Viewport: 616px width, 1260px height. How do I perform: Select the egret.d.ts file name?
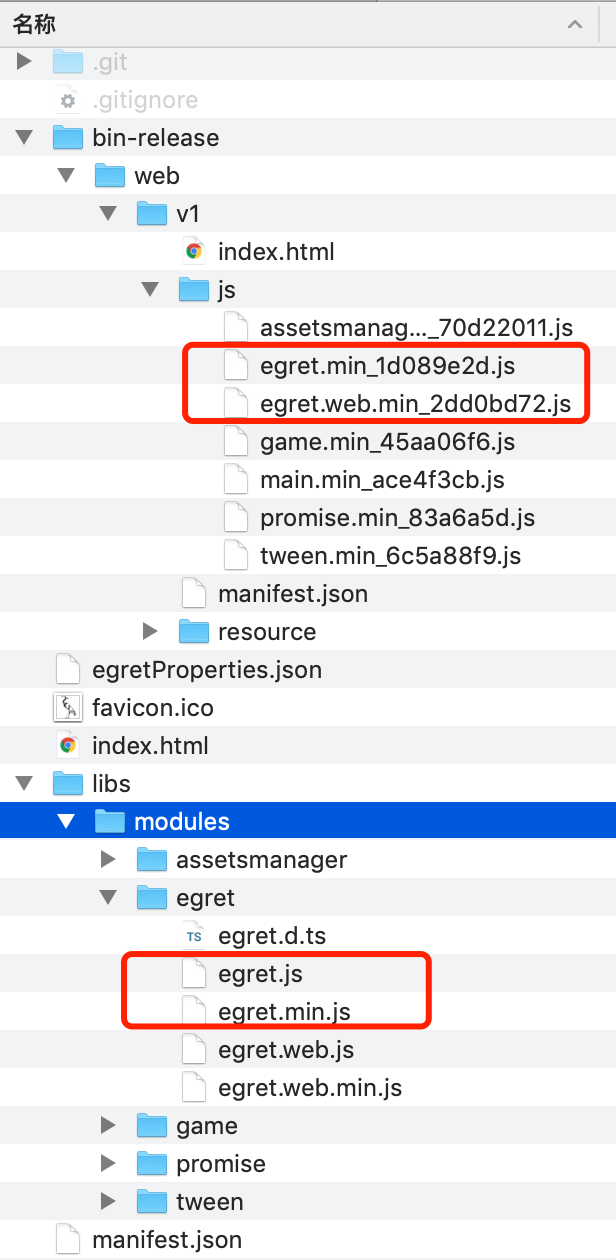click(x=272, y=936)
